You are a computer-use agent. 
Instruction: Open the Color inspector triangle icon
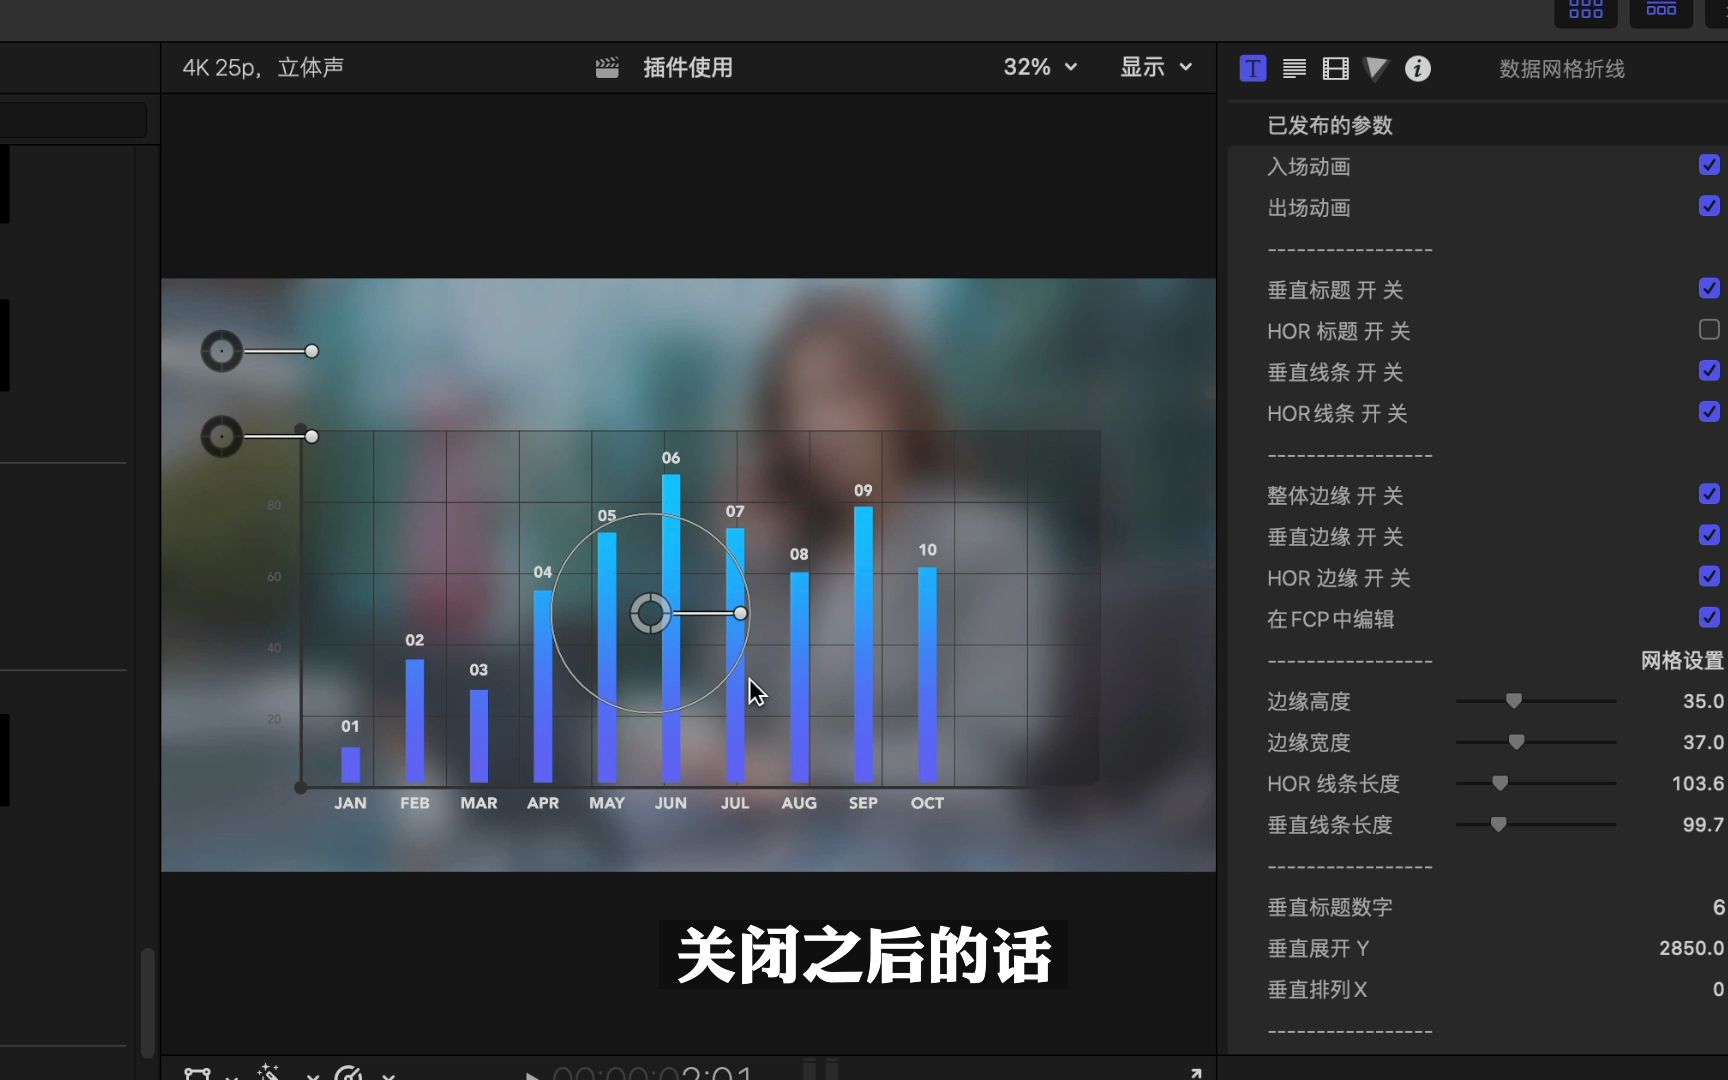(x=1377, y=68)
